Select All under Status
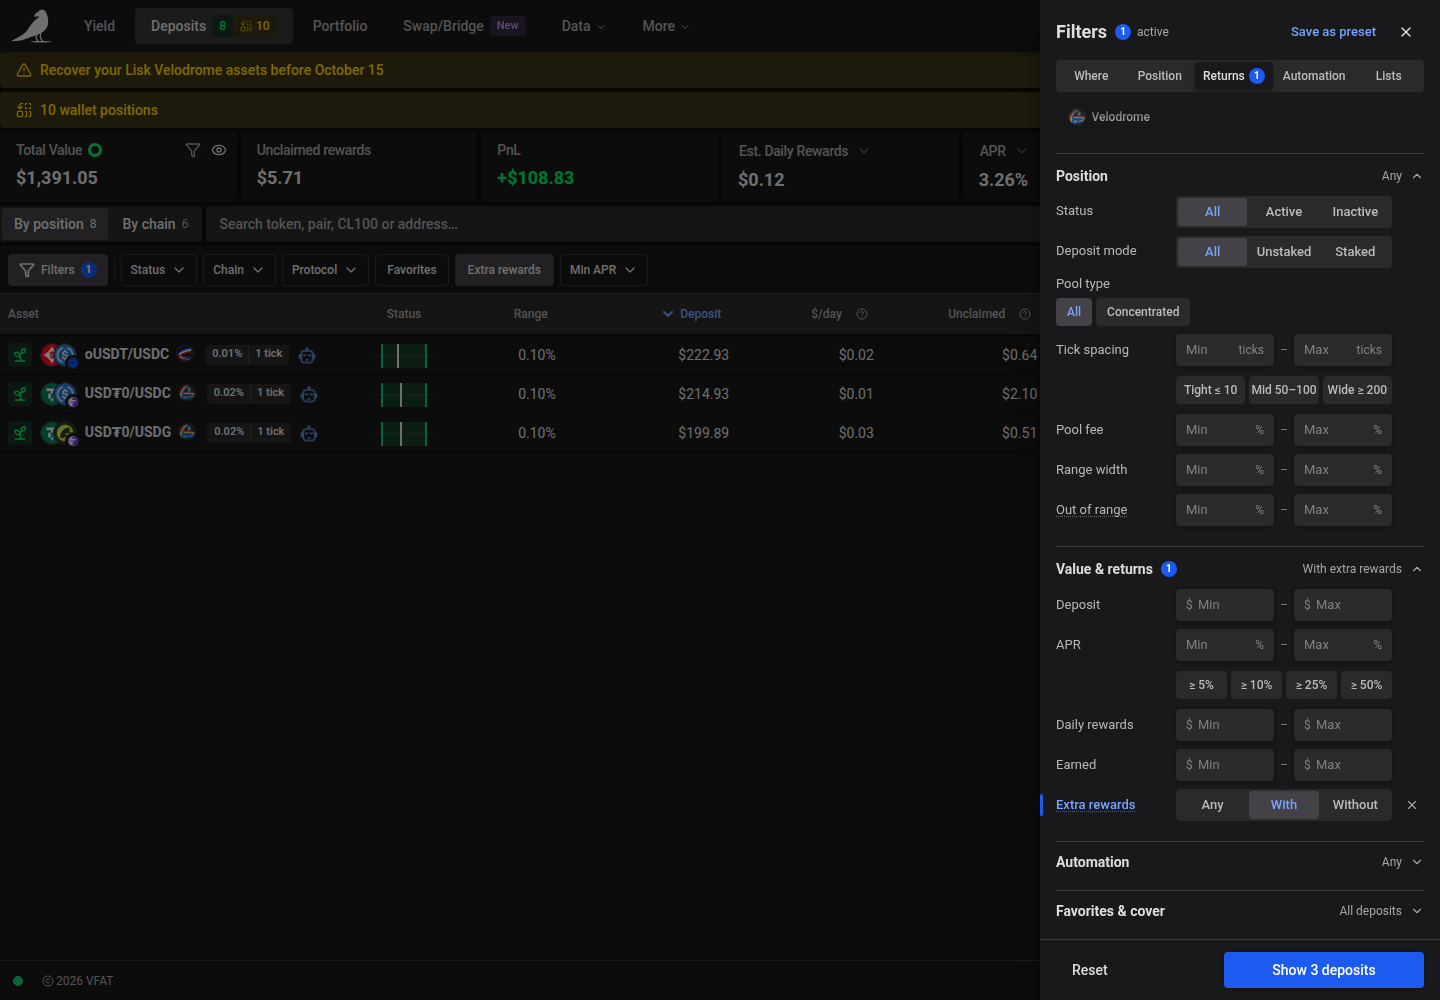 1213,212
